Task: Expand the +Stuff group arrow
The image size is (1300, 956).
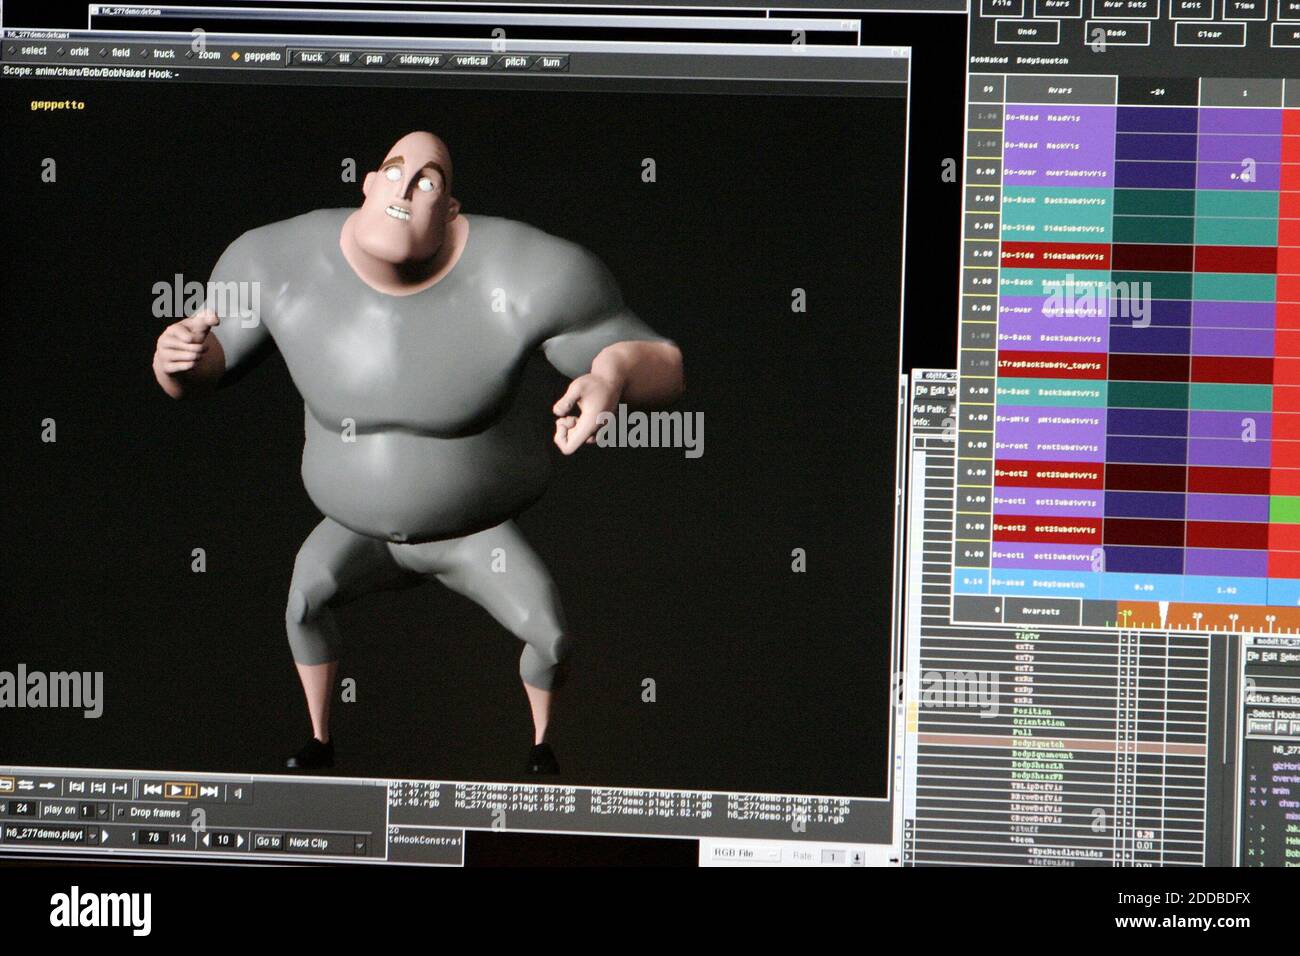Action: click(x=908, y=824)
